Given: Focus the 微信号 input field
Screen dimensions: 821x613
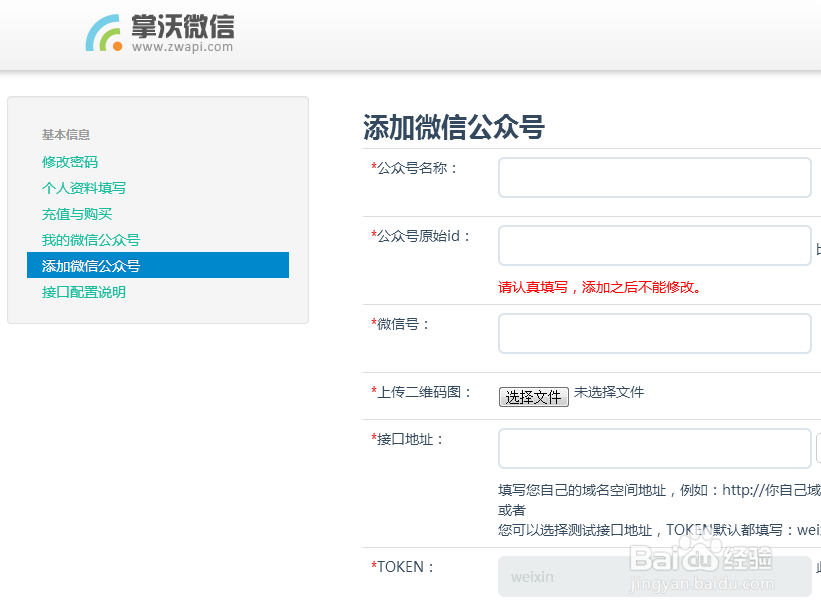Looking at the screenshot, I should coord(654,334).
